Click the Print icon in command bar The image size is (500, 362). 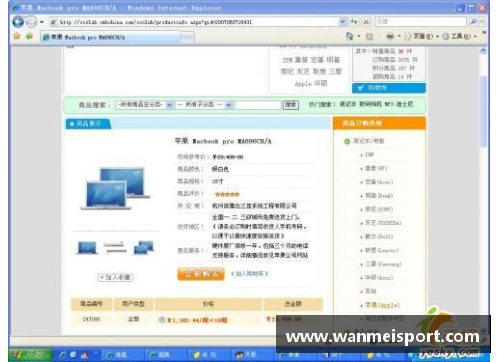click(390, 36)
